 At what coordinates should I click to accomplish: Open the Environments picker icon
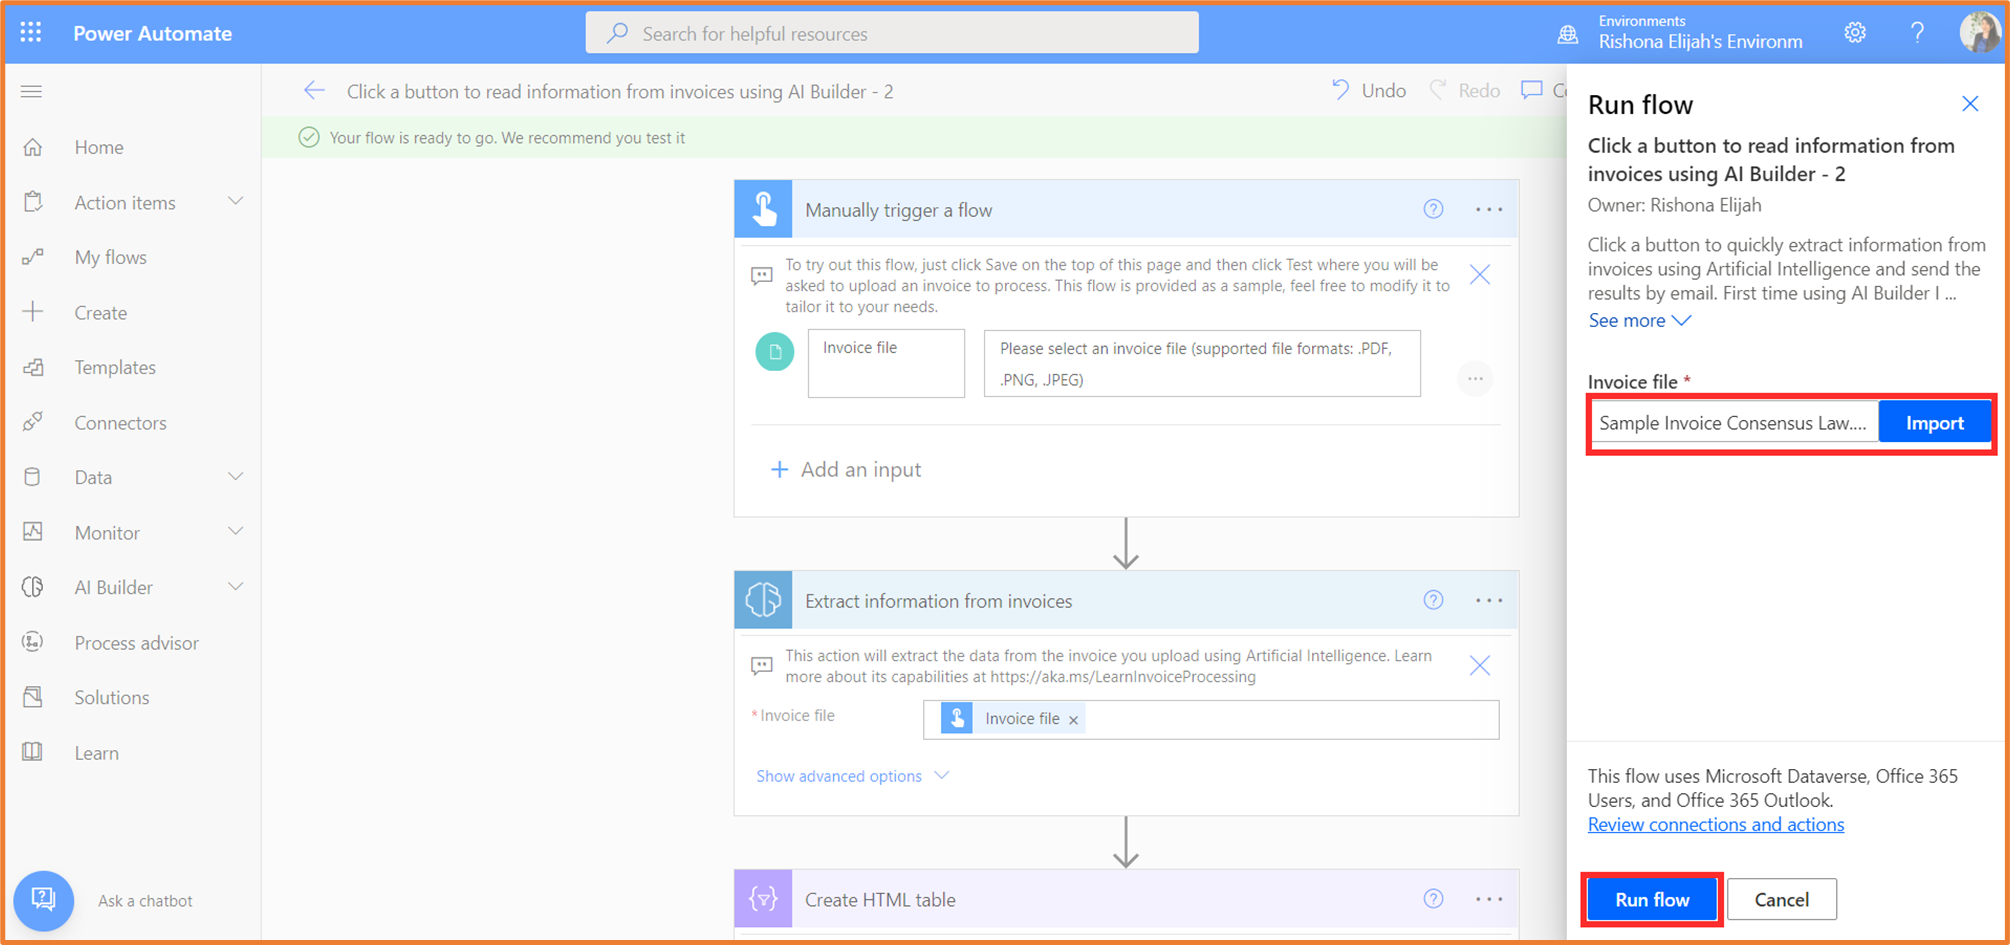pos(1566,32)
